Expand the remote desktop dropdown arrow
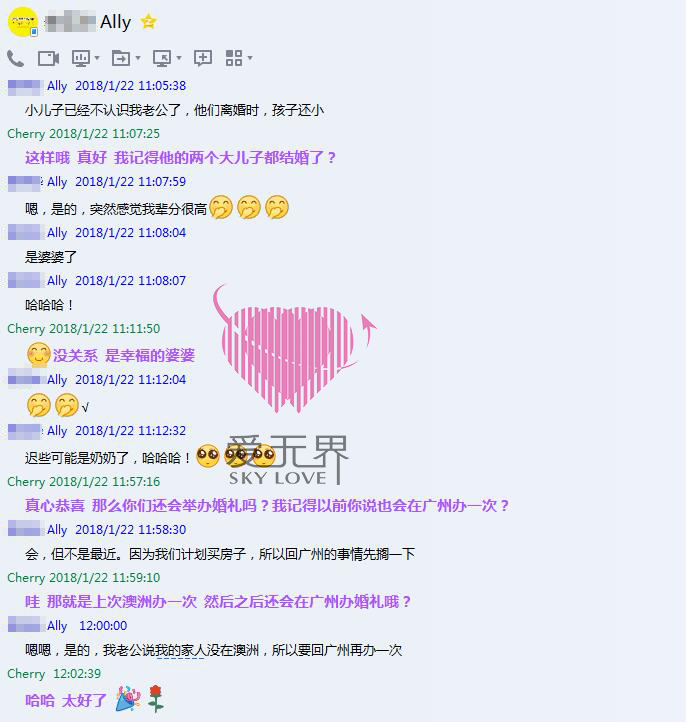This screenshot has height=722, width=686. tap(179, 58)
